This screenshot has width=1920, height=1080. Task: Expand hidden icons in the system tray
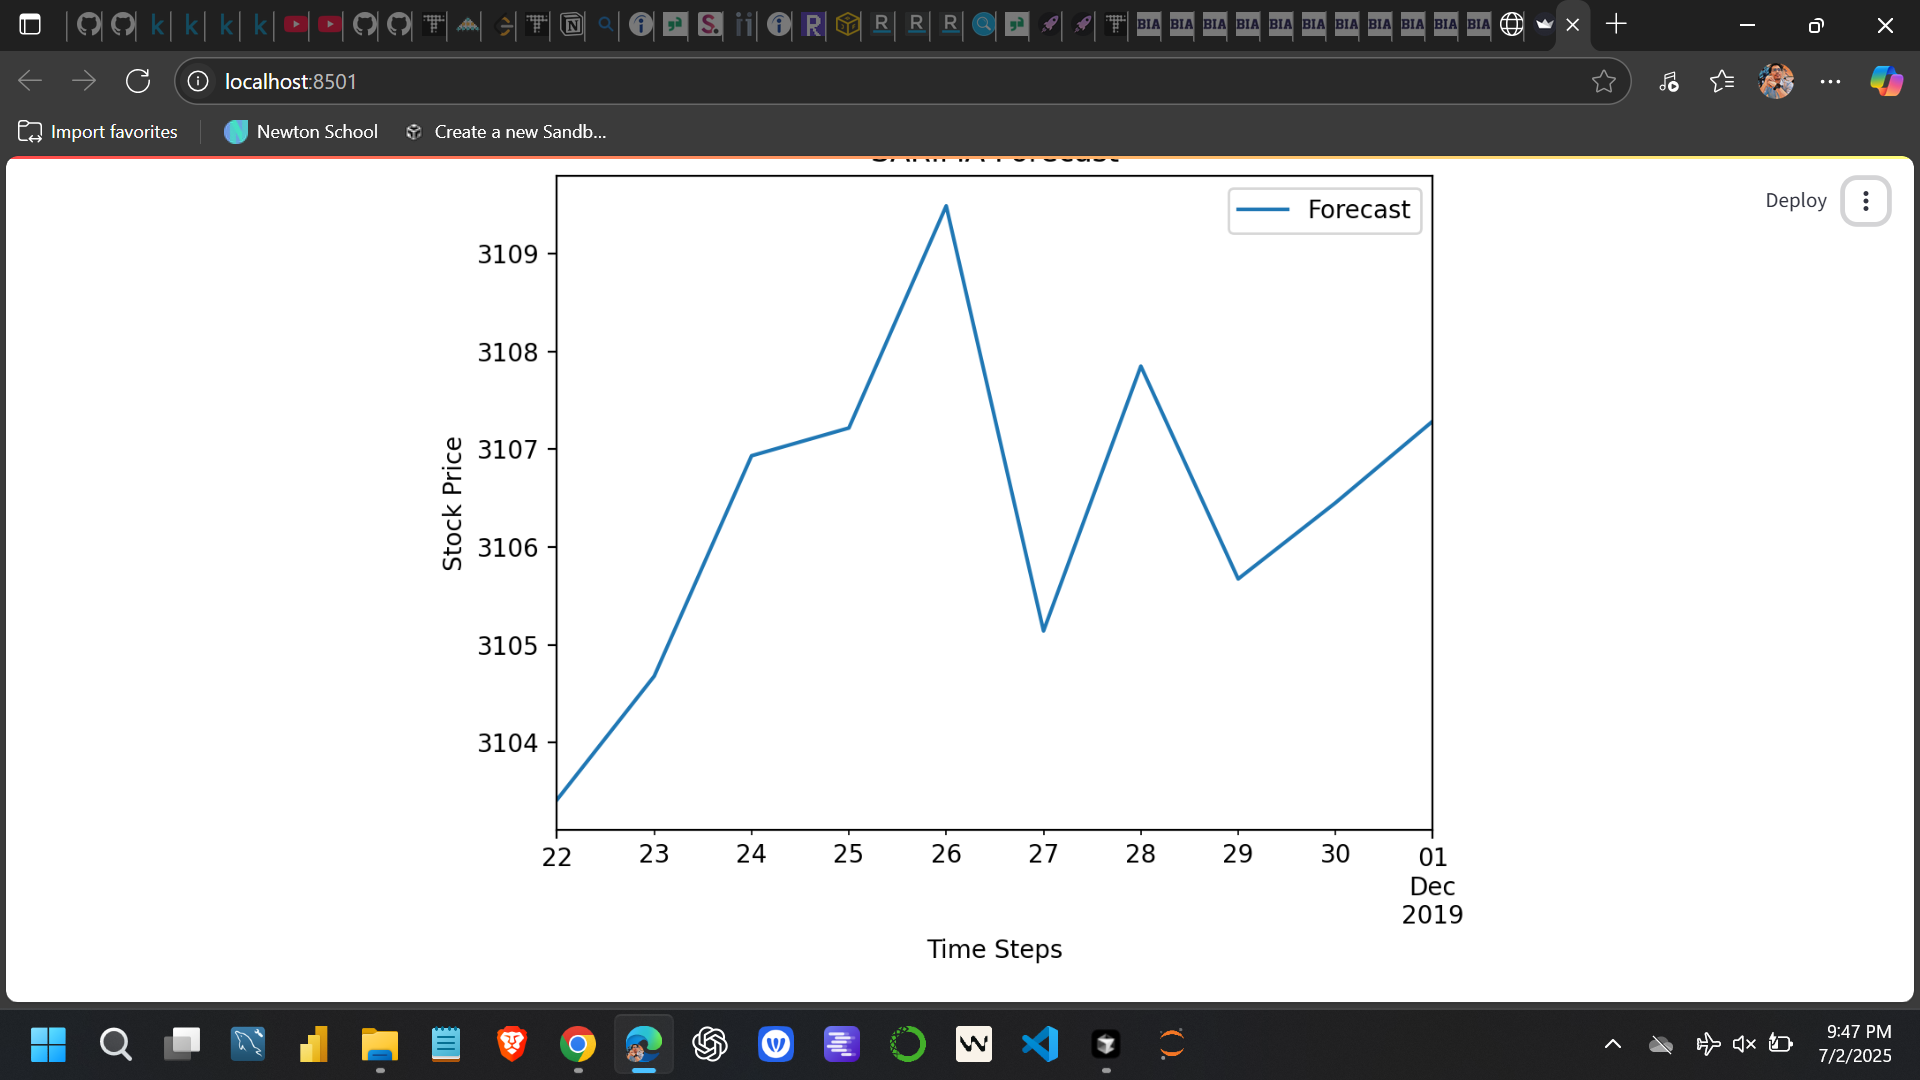1611,1044
